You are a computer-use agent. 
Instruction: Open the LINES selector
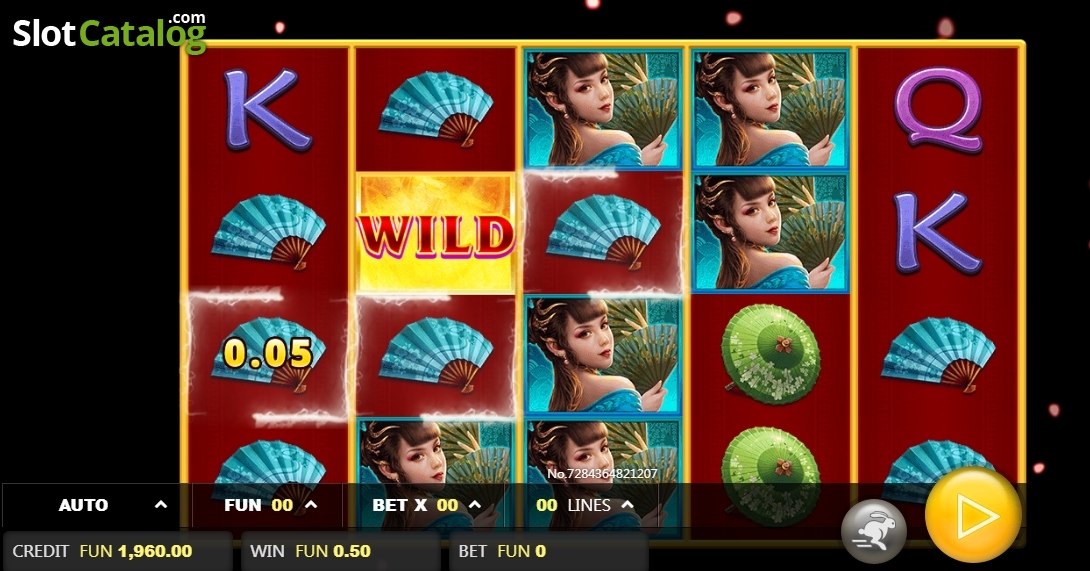point(585,506)
